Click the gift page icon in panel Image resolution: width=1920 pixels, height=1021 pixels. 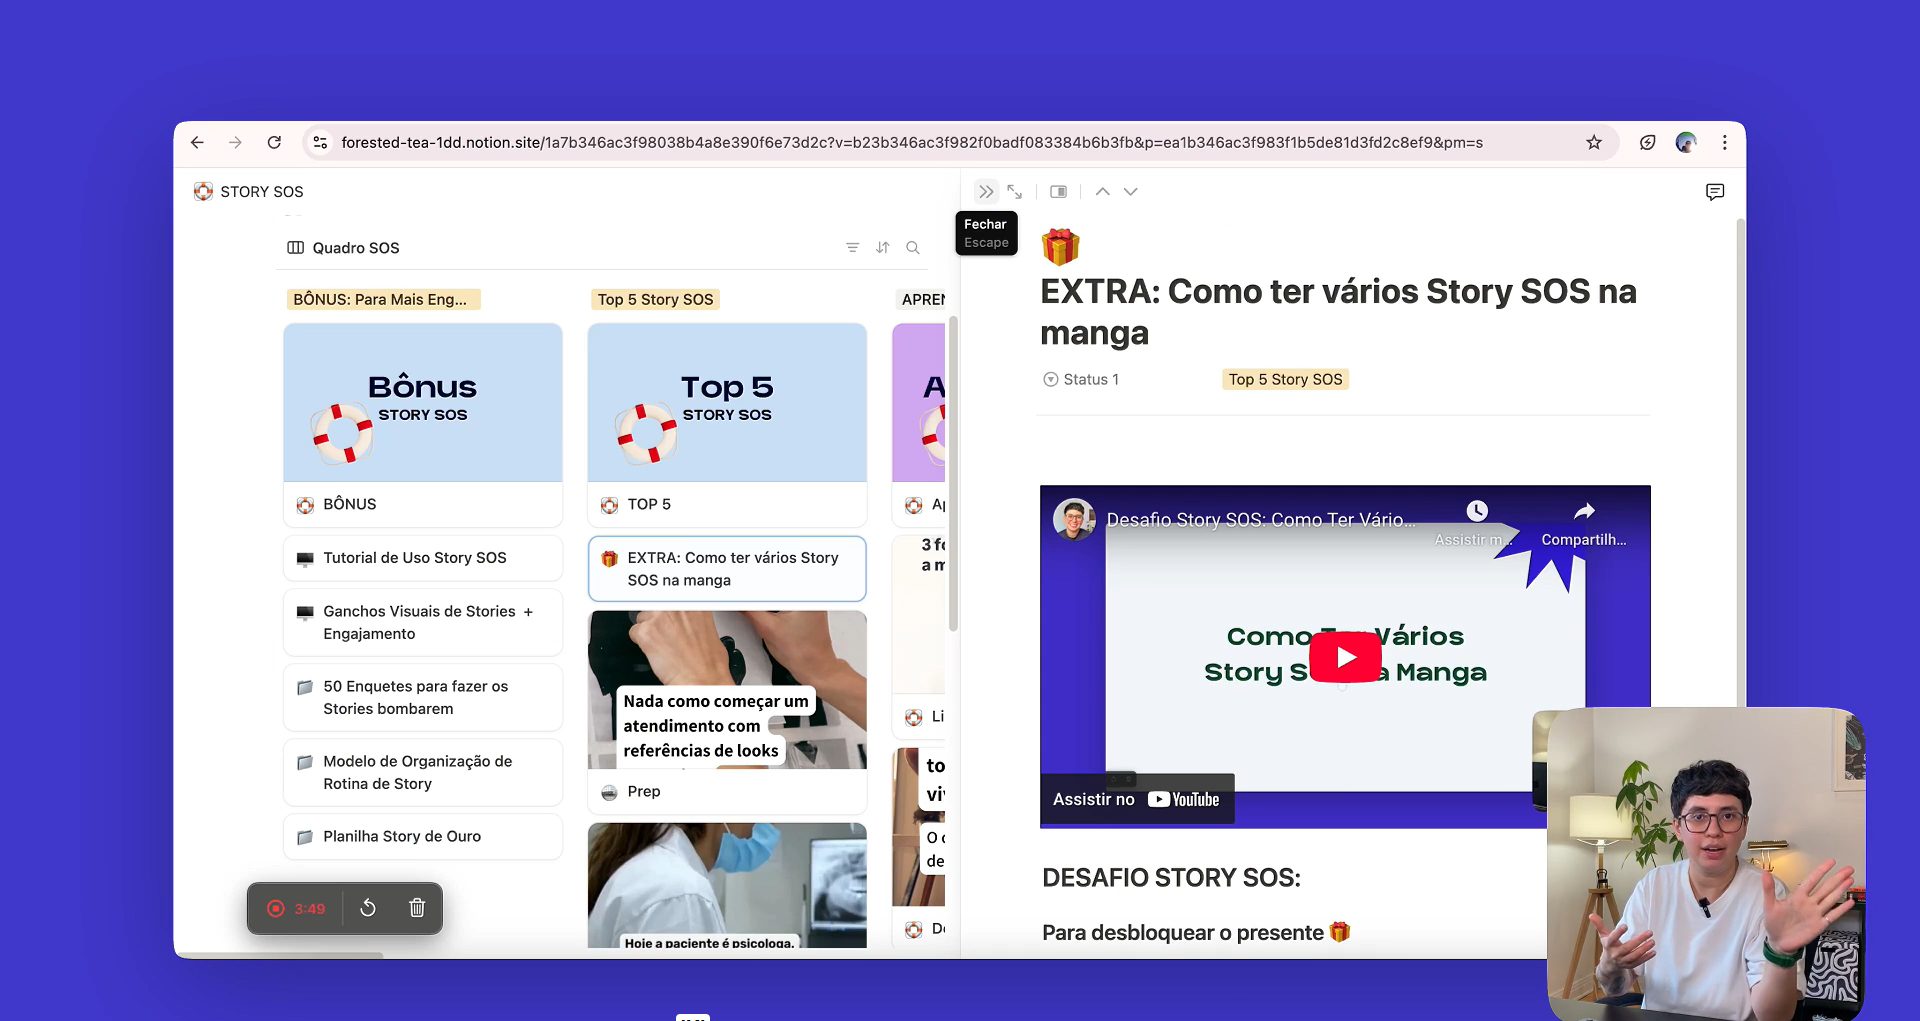pos(1060,247)
